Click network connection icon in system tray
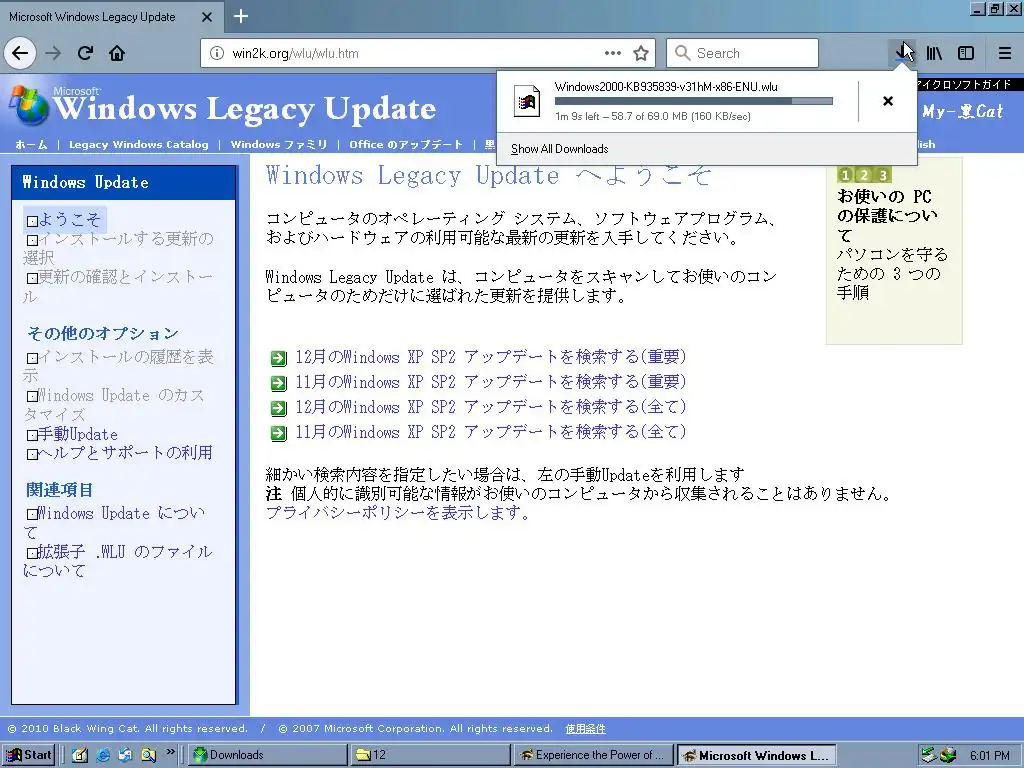The width and height of the screenshot is (1024, 768). [x=929, y=755]
